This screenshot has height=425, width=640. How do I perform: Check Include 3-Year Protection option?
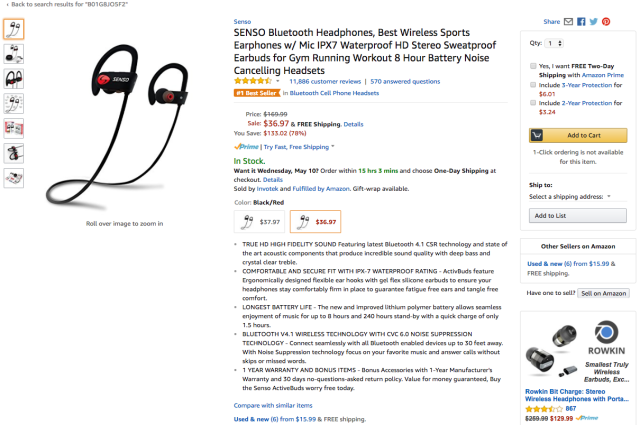pos(531,86)
